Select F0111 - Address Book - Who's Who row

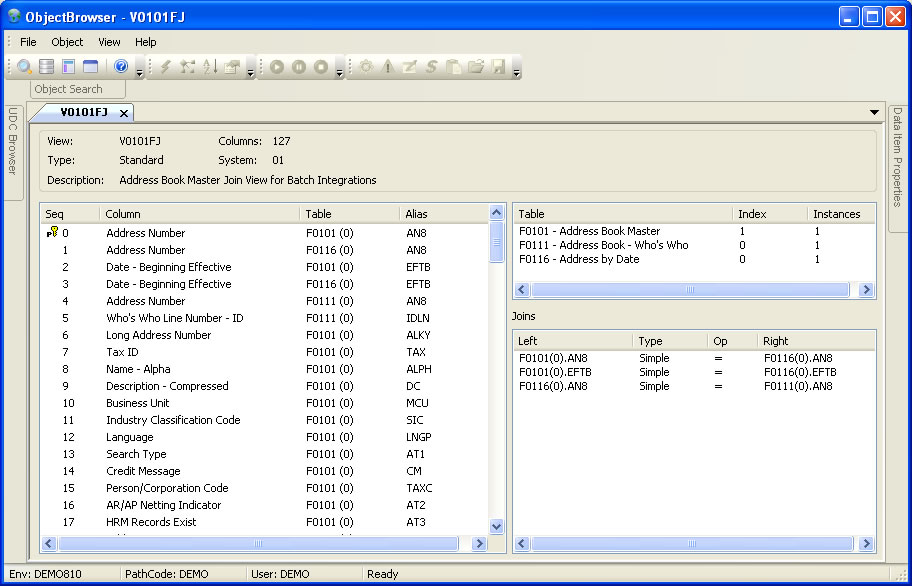point(603,245)
